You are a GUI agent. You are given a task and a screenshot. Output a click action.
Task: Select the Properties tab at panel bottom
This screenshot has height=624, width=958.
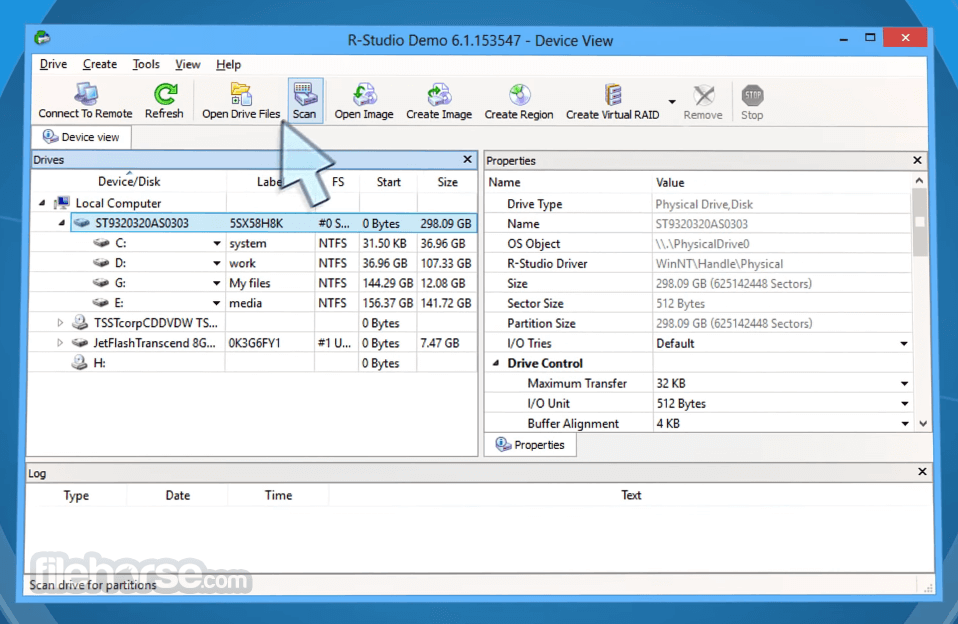[530, 444]
